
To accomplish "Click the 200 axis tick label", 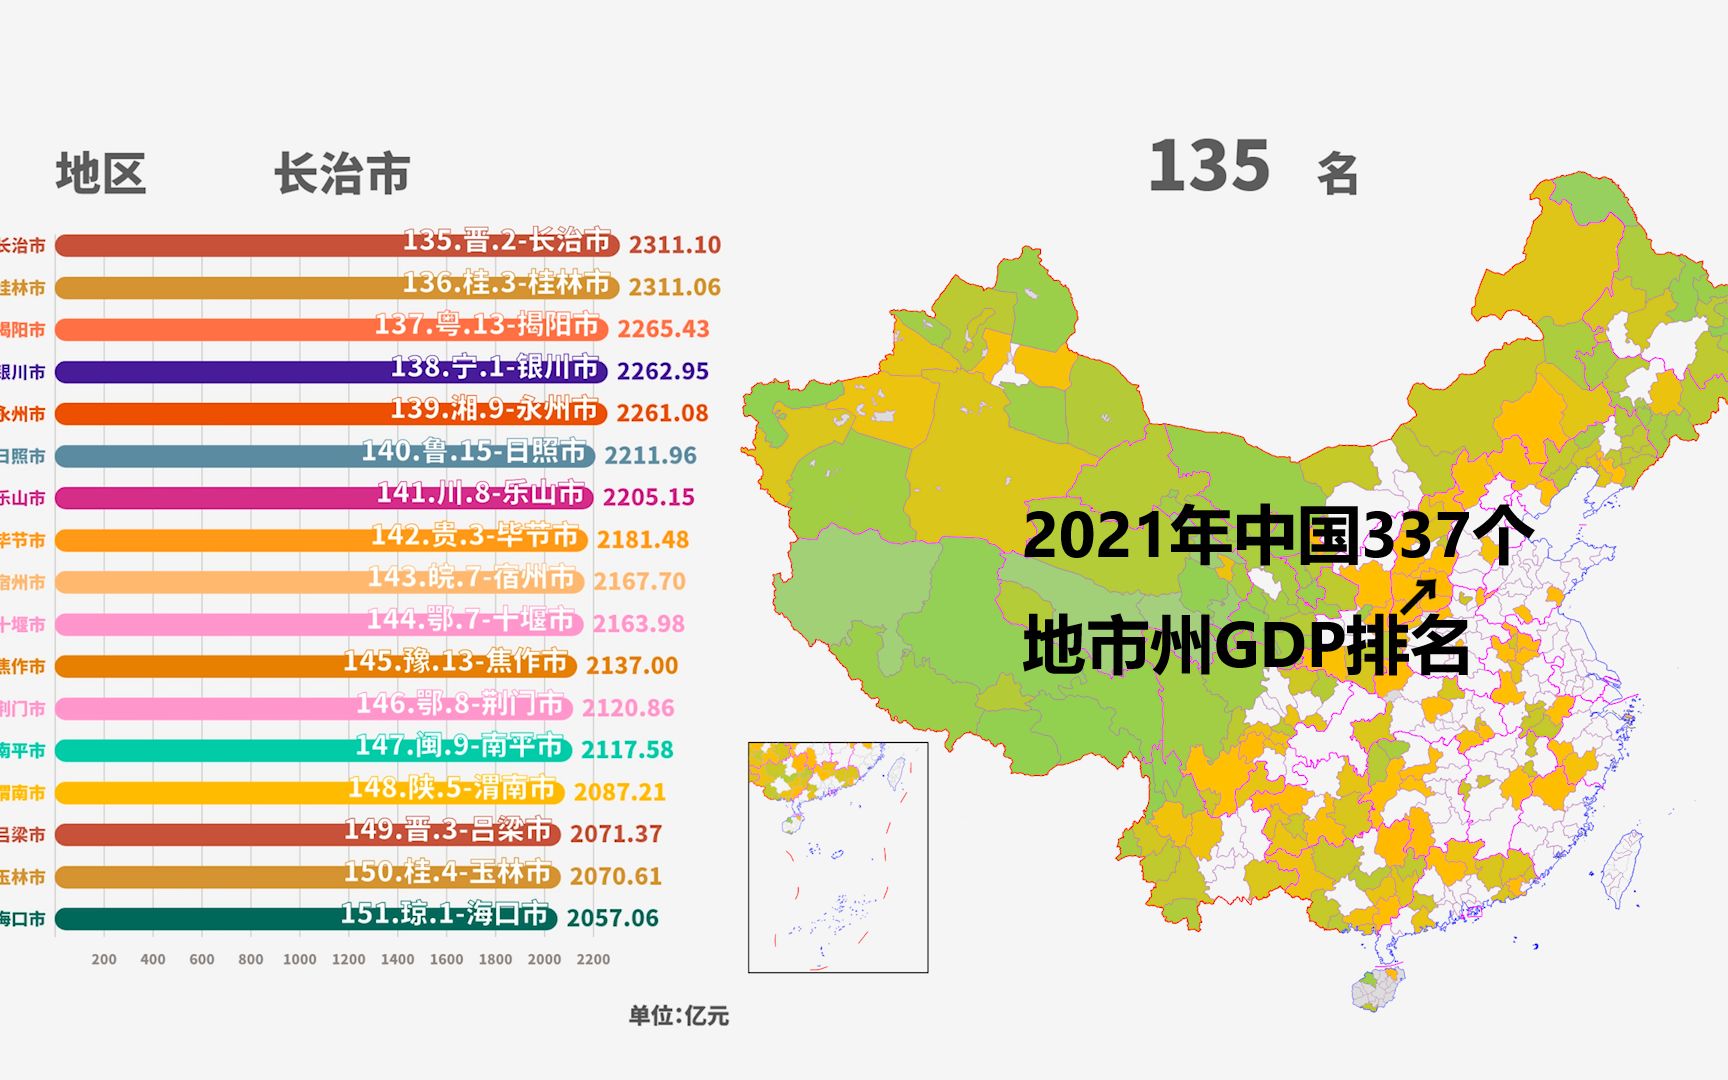I will [104, 960].
